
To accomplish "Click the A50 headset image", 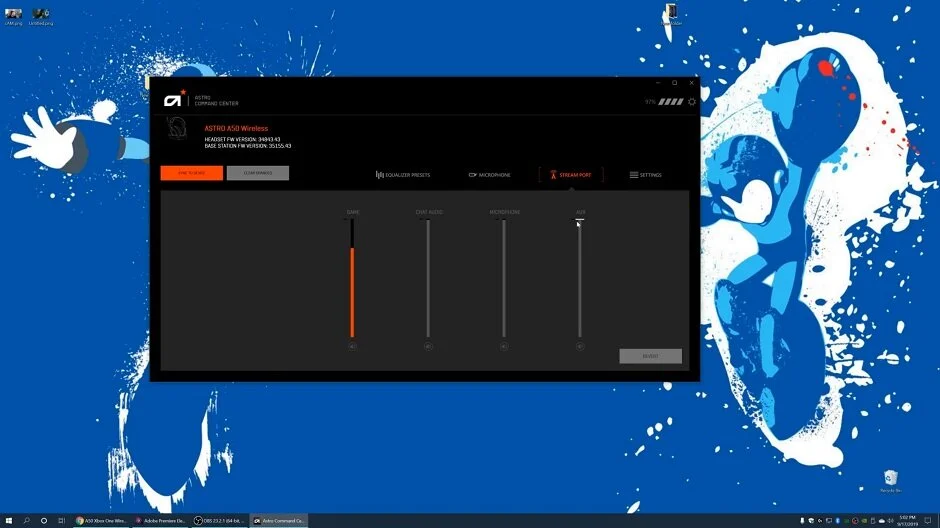I will pos(176,129).
